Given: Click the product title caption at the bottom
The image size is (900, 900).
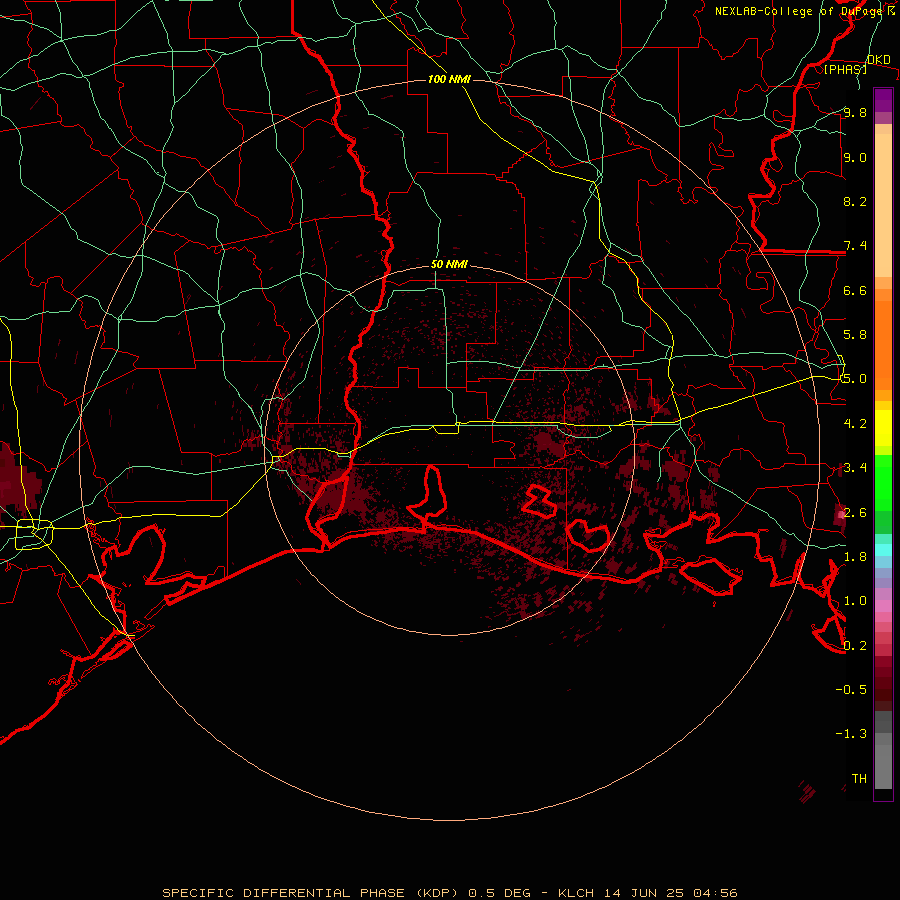Looking at the screenshot, I should 450,893.
